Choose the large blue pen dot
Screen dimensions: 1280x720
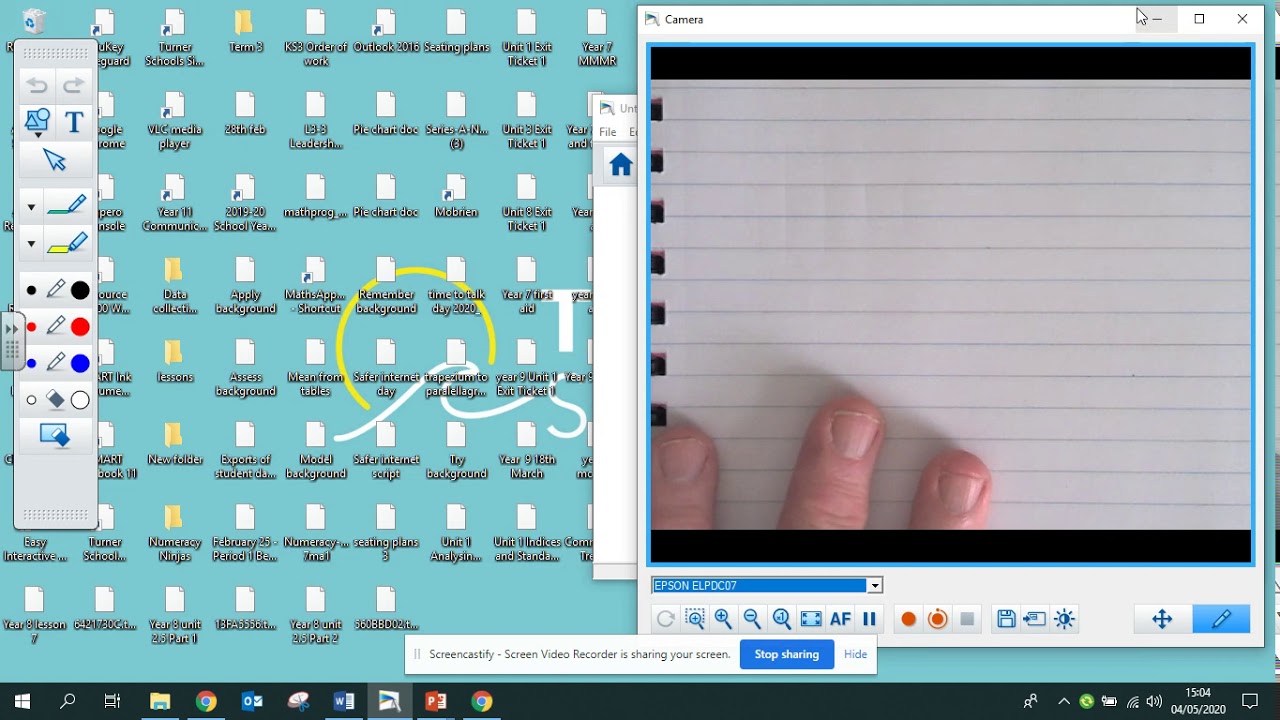(x=80, y=363)
